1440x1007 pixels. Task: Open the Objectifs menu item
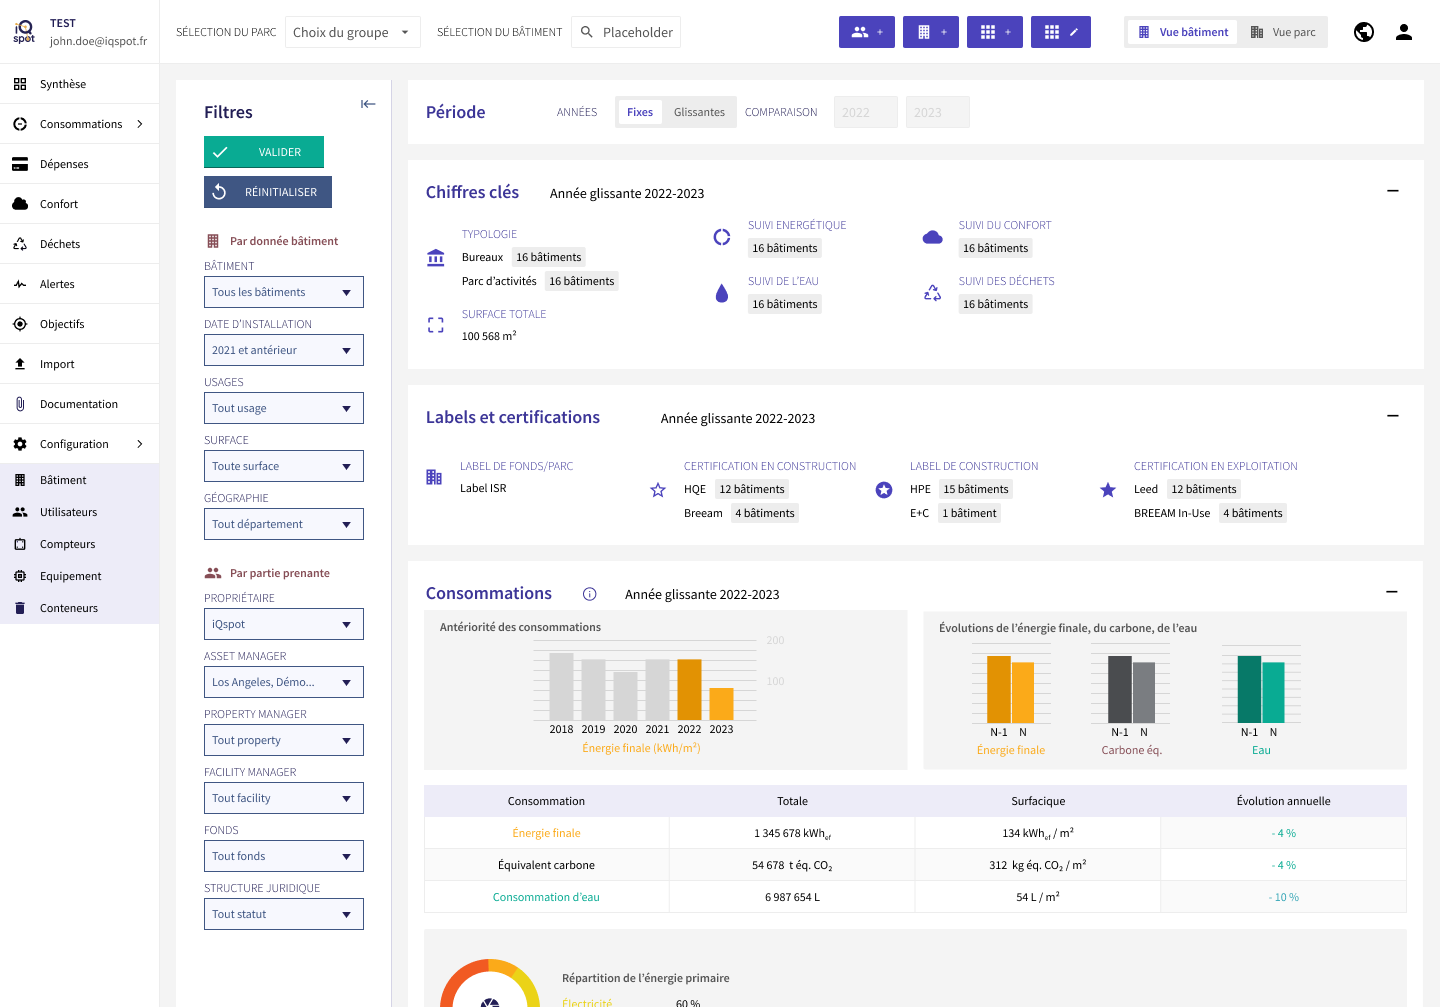coord(79,324)
